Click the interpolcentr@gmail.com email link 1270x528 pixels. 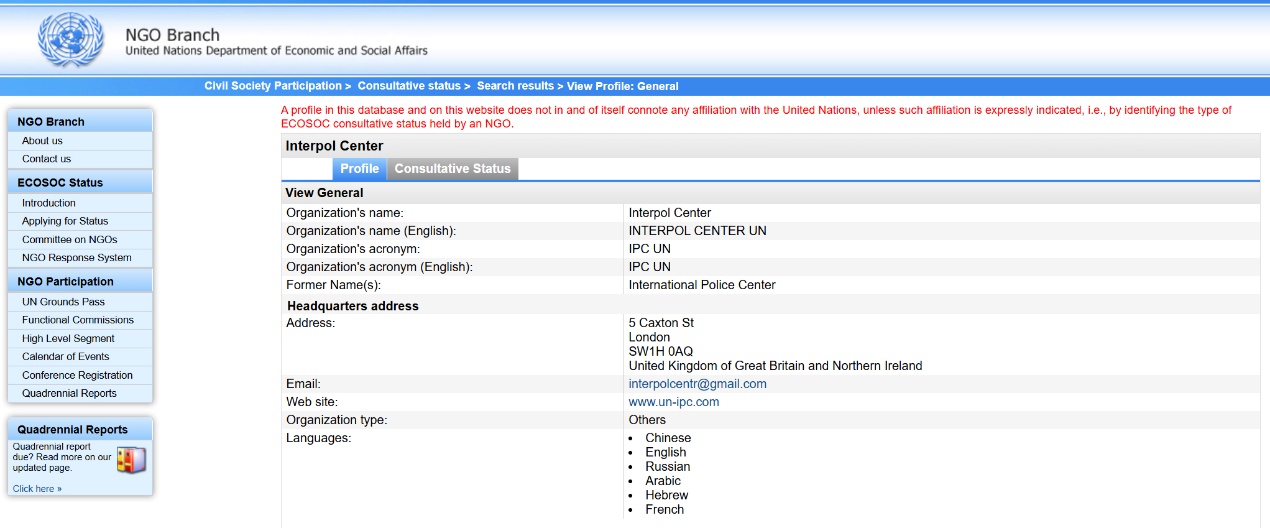tap(697, 384)
